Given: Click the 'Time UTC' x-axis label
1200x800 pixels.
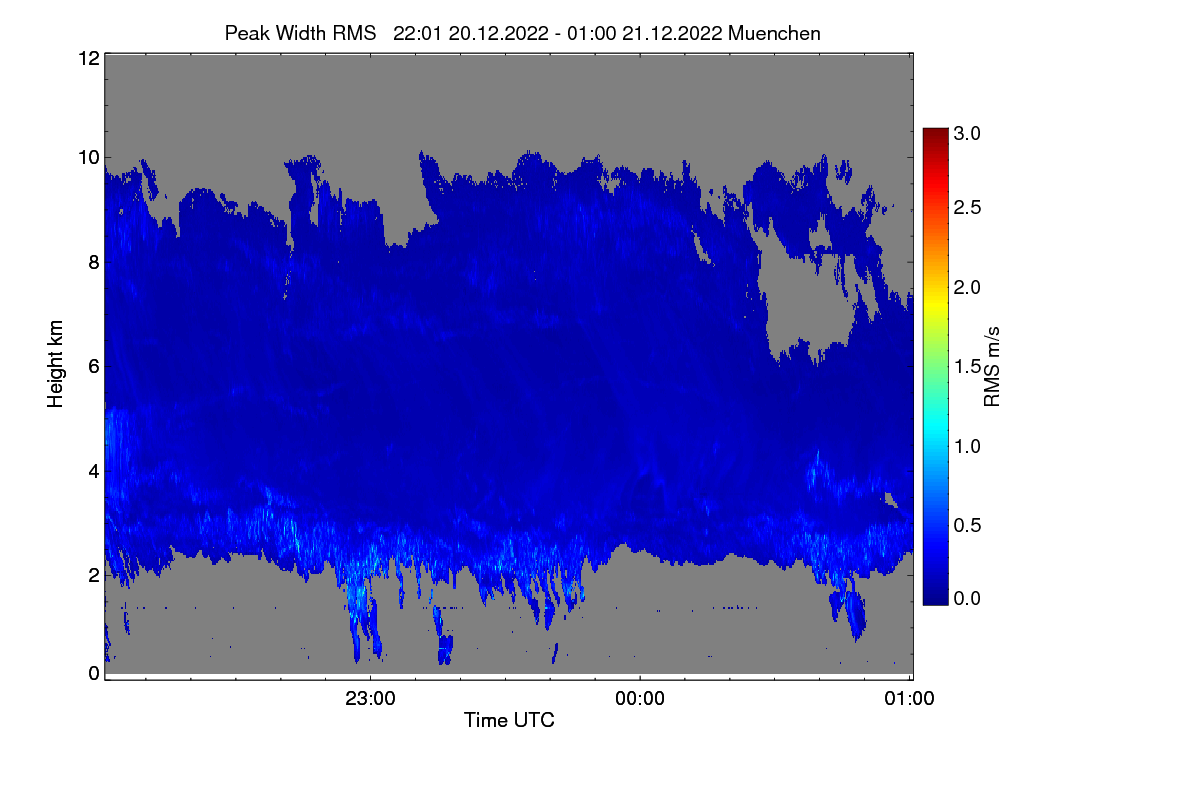Looking at the screenshot, I should (x=509, y=720).
